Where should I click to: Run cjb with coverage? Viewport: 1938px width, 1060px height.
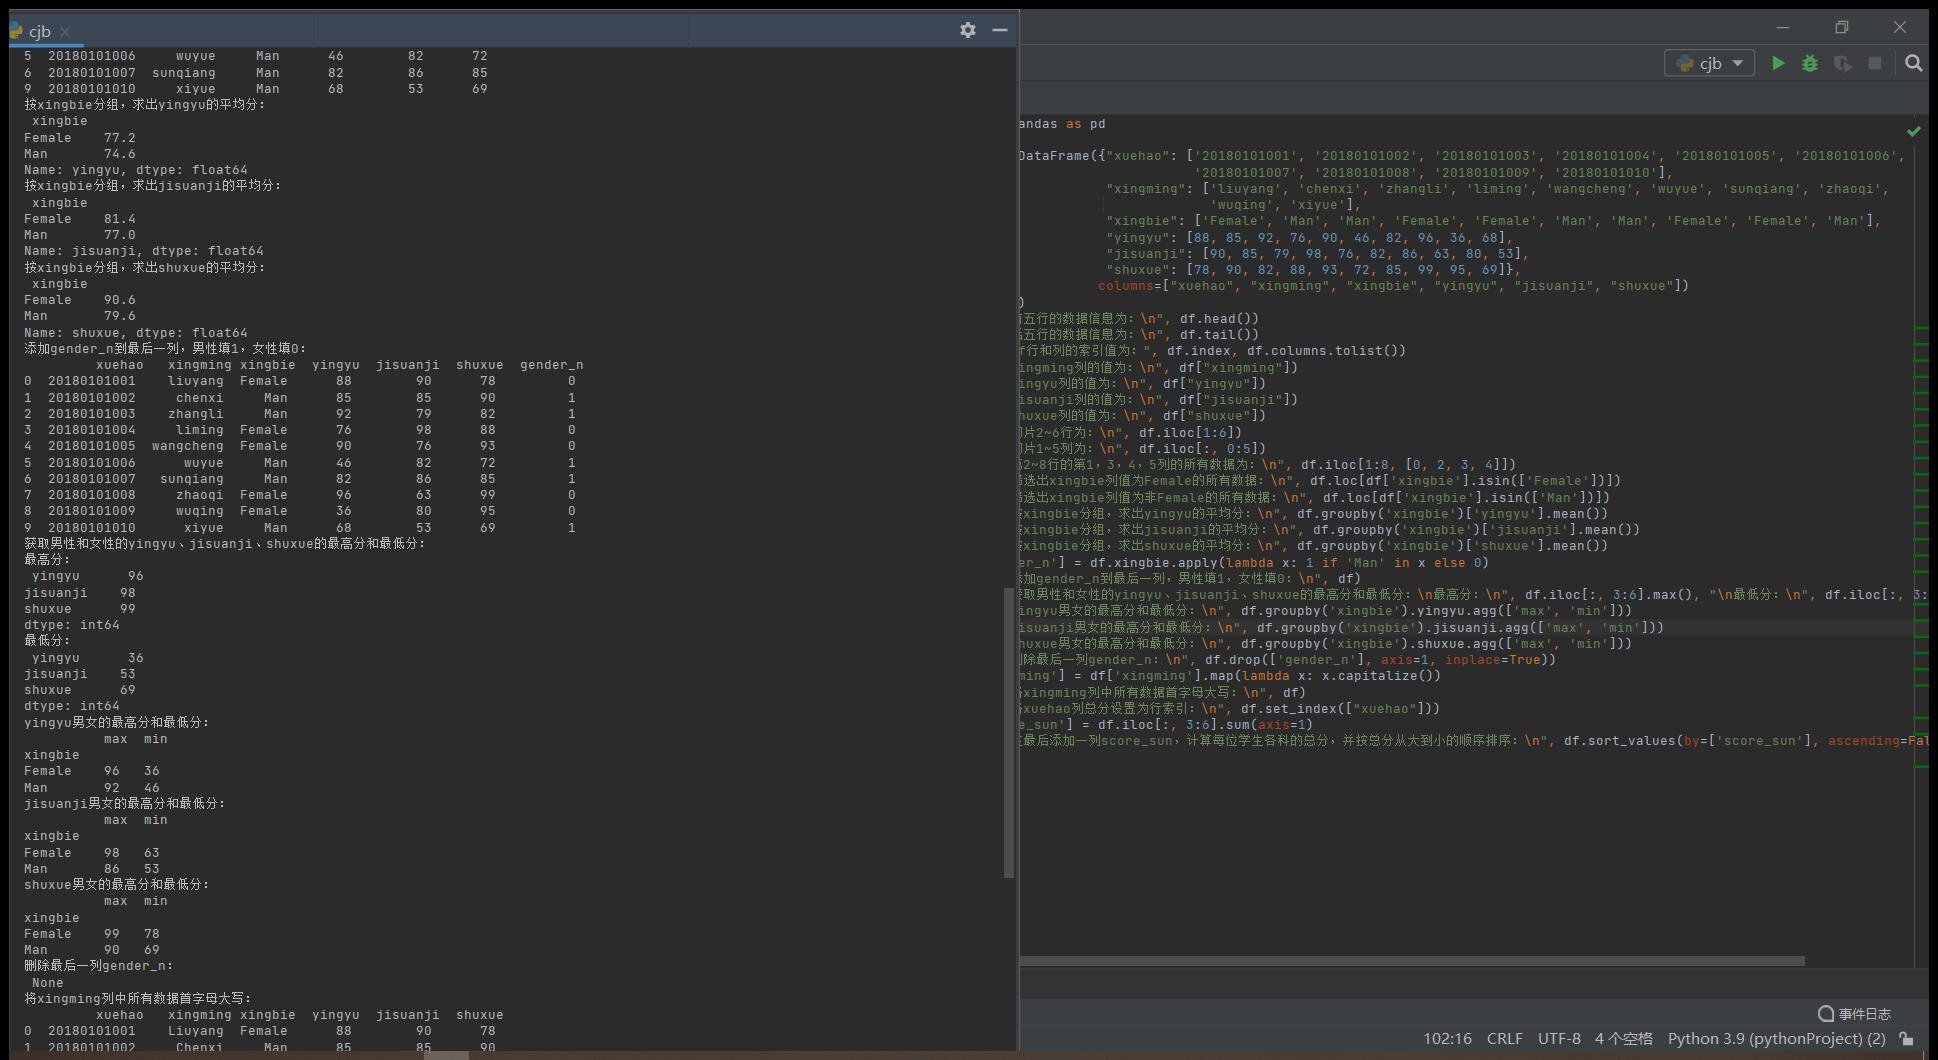1842,63
